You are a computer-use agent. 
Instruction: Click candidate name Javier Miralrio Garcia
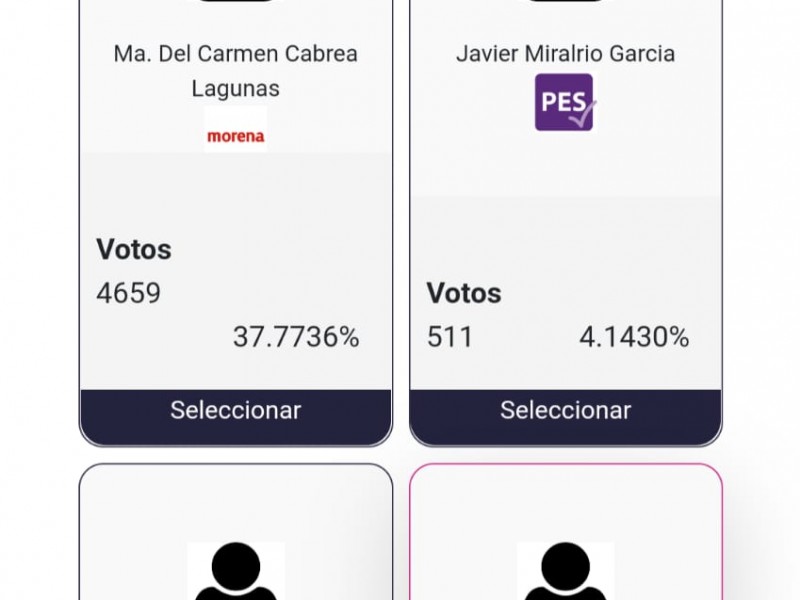(565, 54)
